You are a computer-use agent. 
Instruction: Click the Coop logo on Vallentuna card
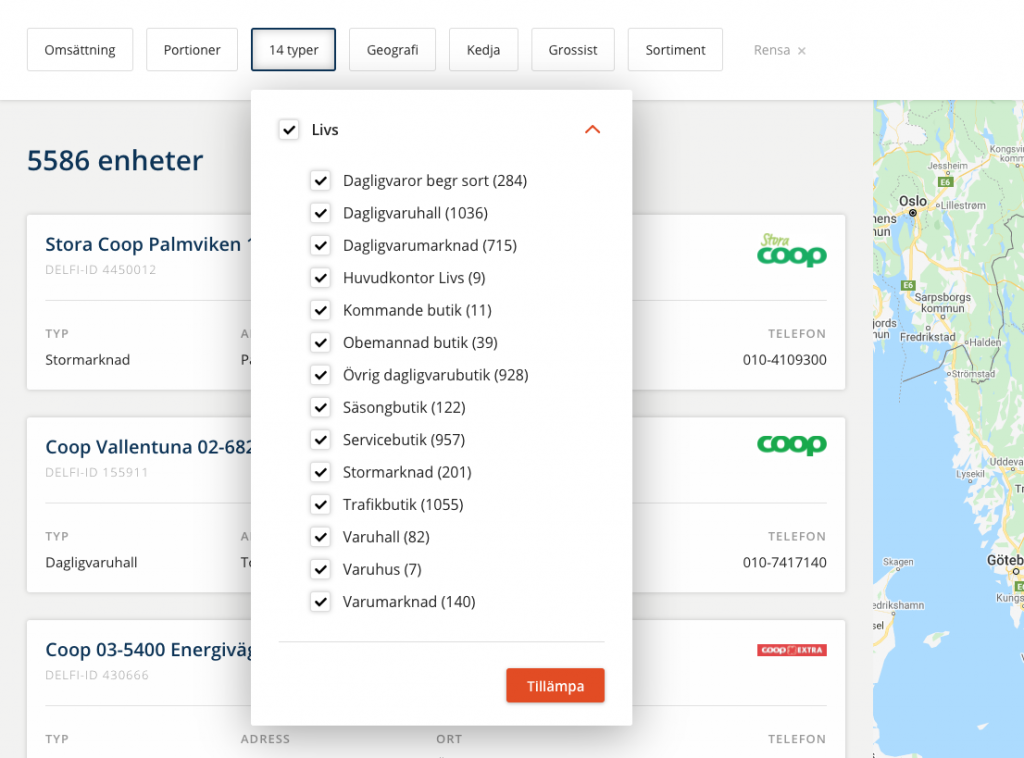point(792,445)
